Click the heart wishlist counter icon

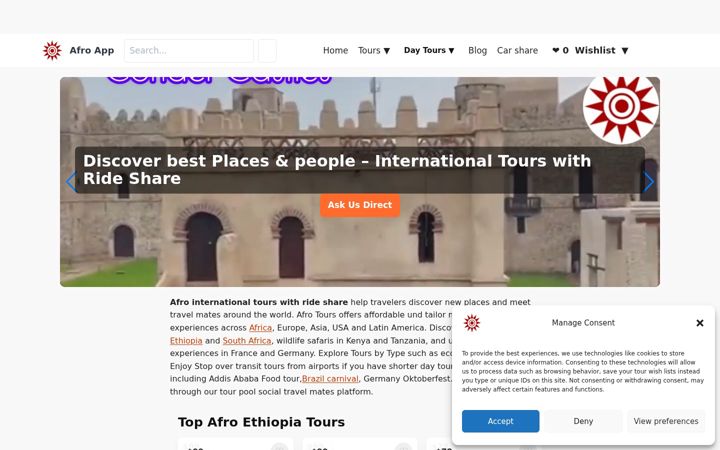click(x=560, y=51)
